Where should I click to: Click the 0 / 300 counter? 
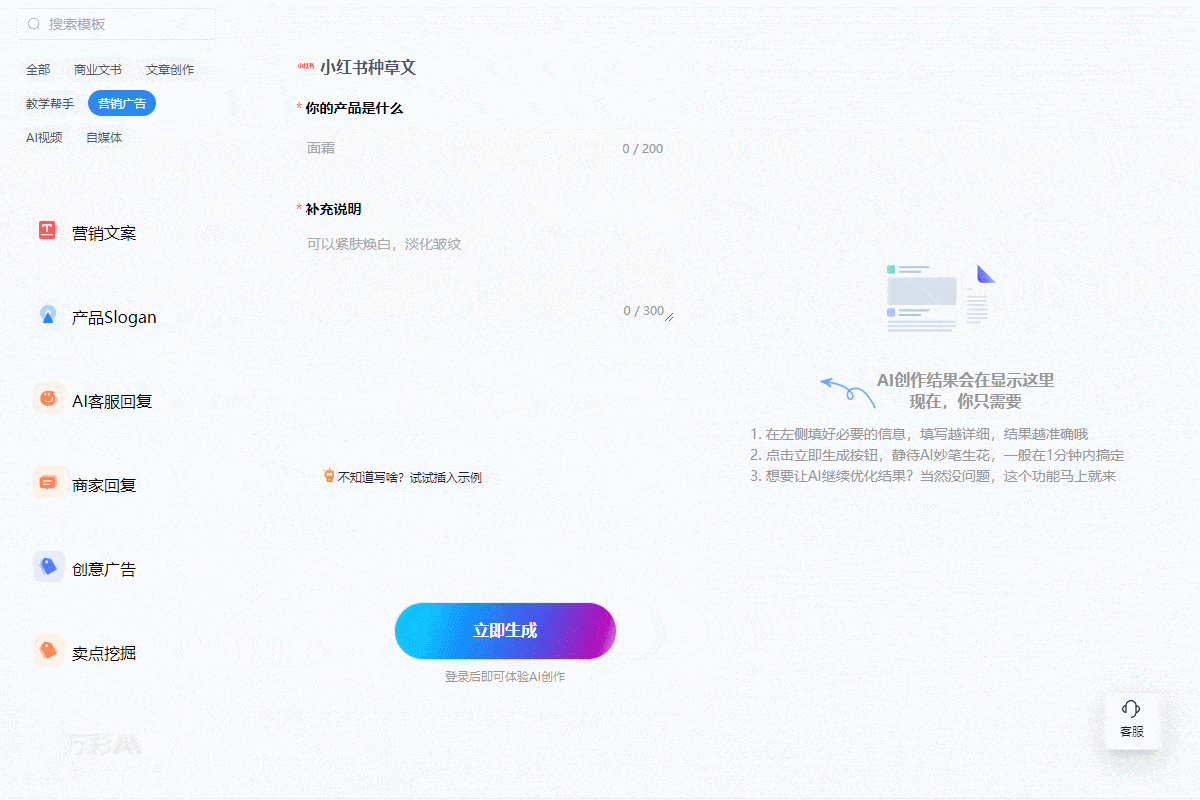(x=644, y=311)
